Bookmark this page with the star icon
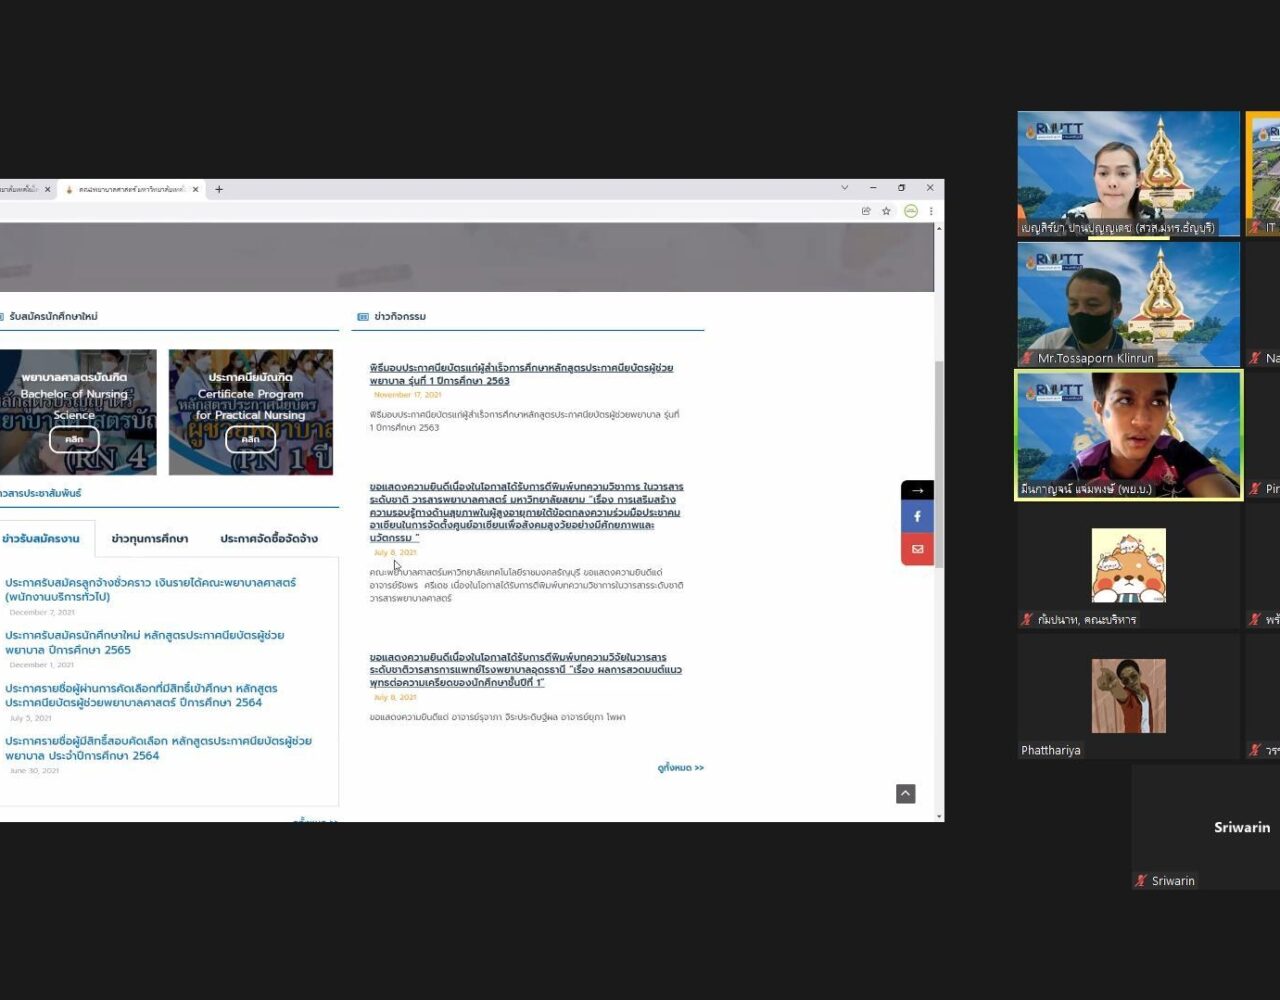The width and height of the screenshot is (1280, 1000). click(886, 211)
